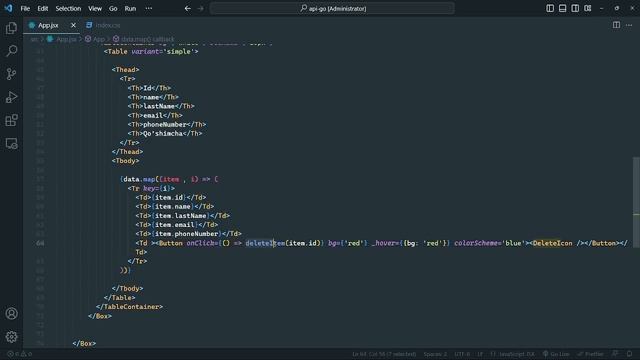Click the <Th>lastName</Th> line
The width and height of the screenshot is (640, 360).
pos(161,106)
